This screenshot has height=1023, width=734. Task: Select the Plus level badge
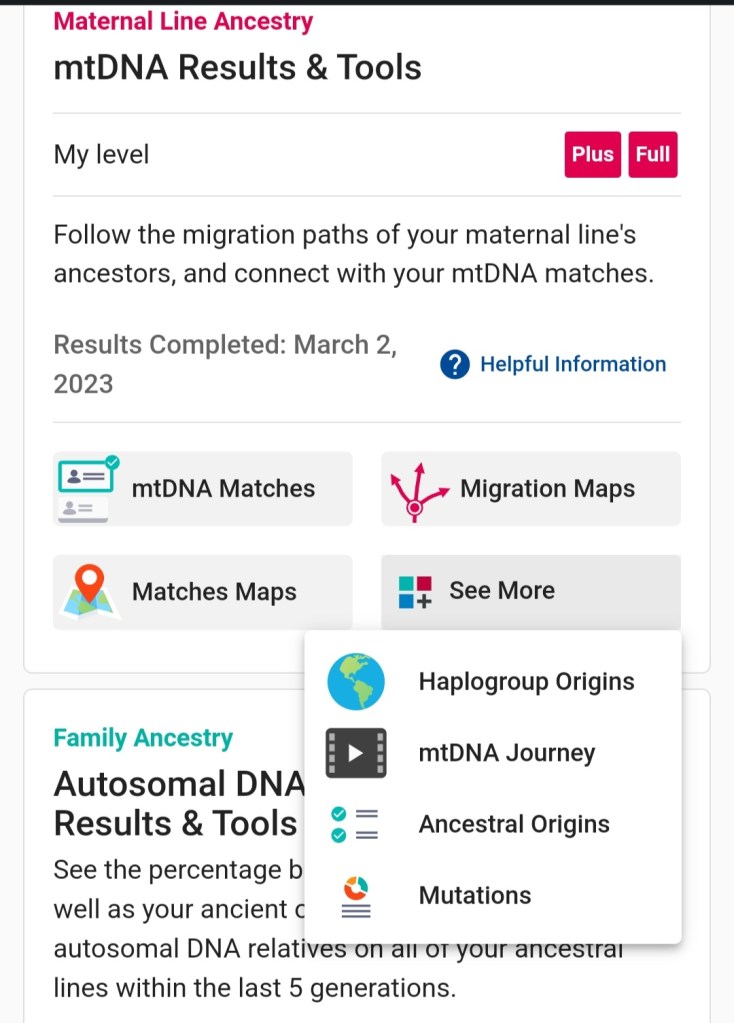(592, 155)
